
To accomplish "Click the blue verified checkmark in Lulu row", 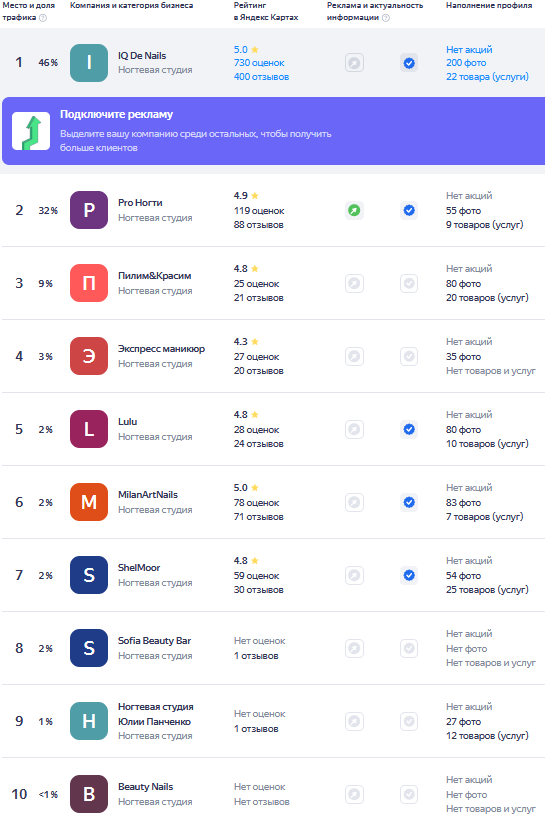I will pos(409,429).
